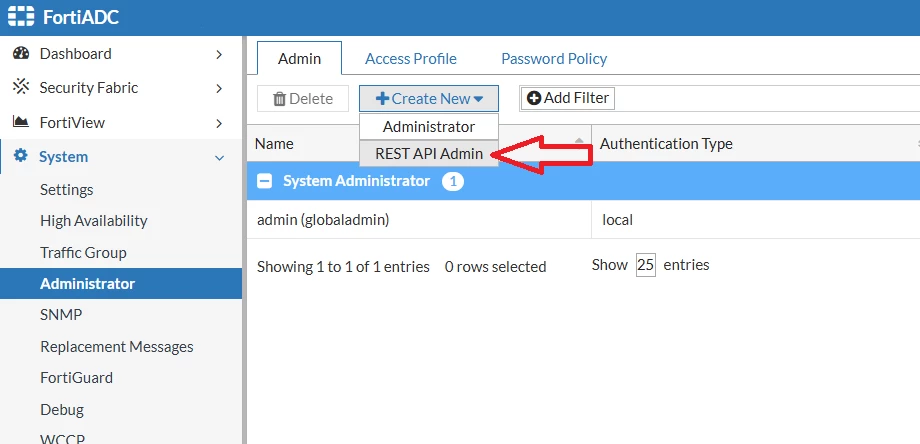The width and height of the screenshot is (920, 444).
Task: Click the Show entries count field
Action: click(x=645, y=265)
